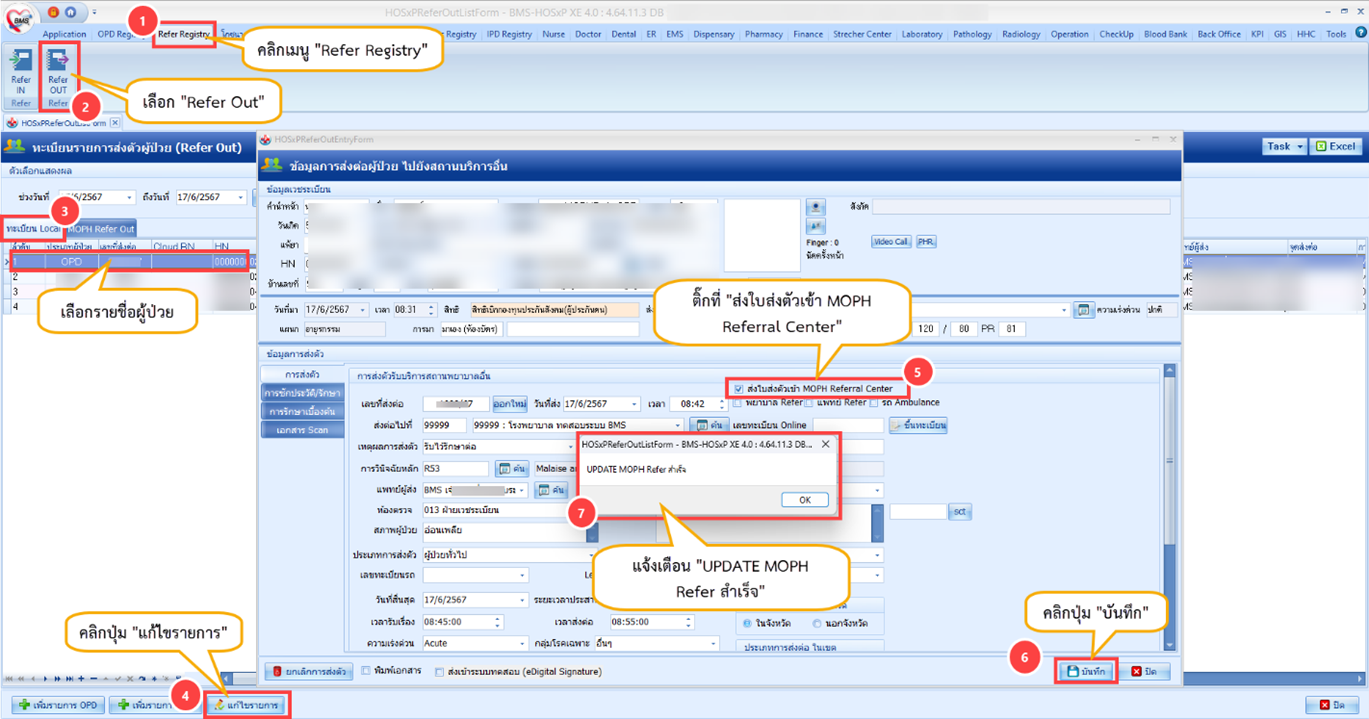Image resolution: width=1369 pixels, height=719 pixels.
Task: Open the IPD Registry menu
Action: coord(509,34)
